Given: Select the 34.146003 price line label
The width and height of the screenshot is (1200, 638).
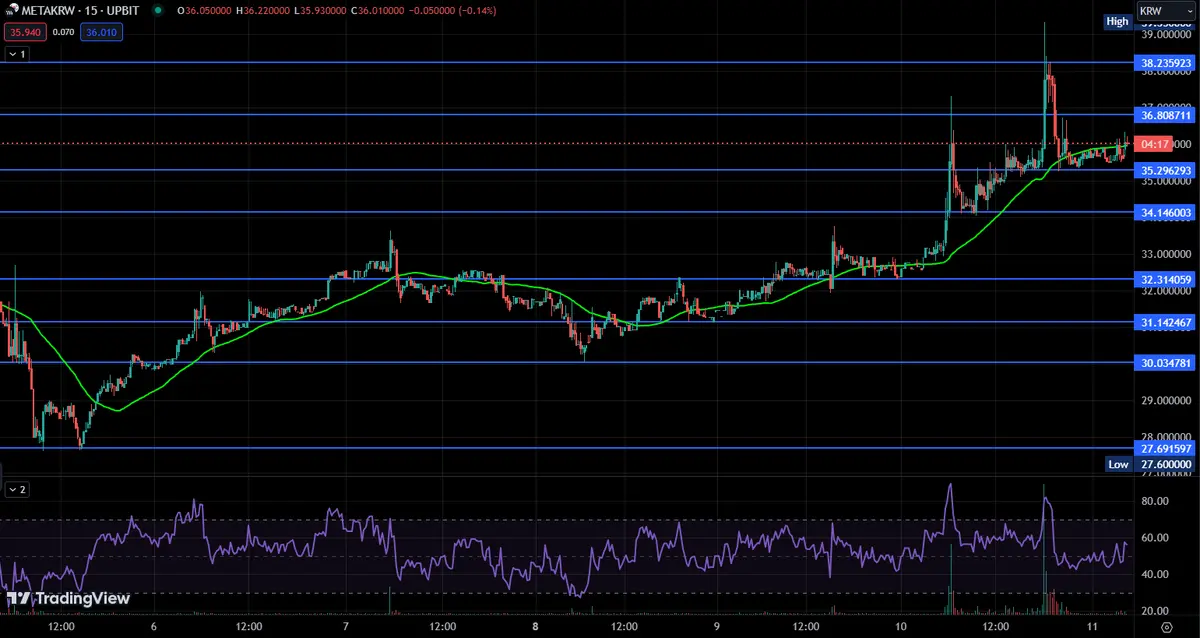Looking at the screenshot, I should click(x=1166, y=213).
